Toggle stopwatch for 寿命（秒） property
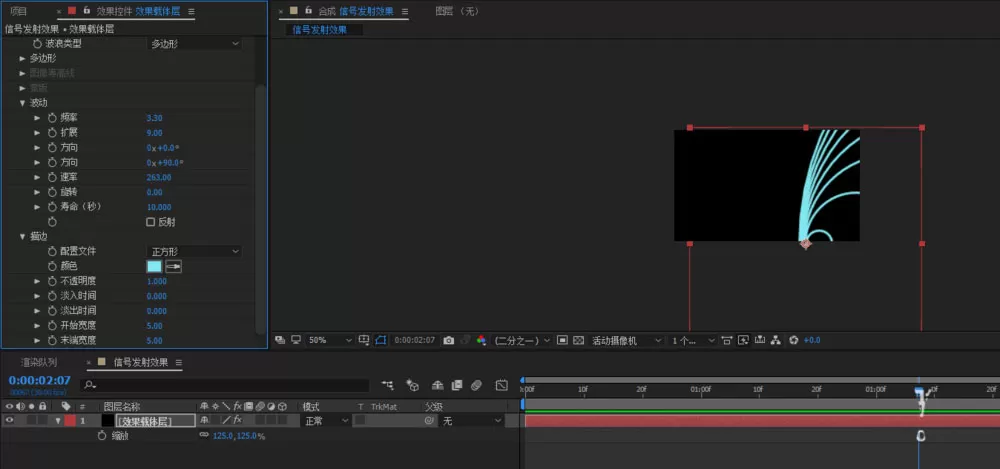 click(52, 207)
